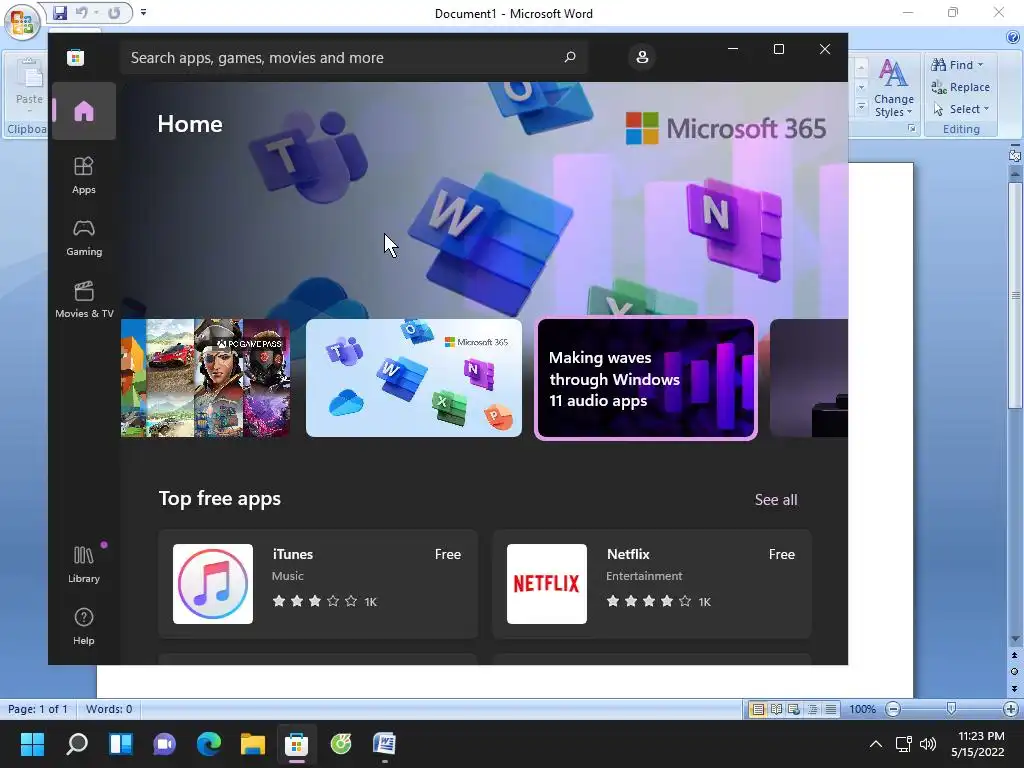Click See all for Top free apps
Screen dimensions: 1024x768
coord(776,500)
